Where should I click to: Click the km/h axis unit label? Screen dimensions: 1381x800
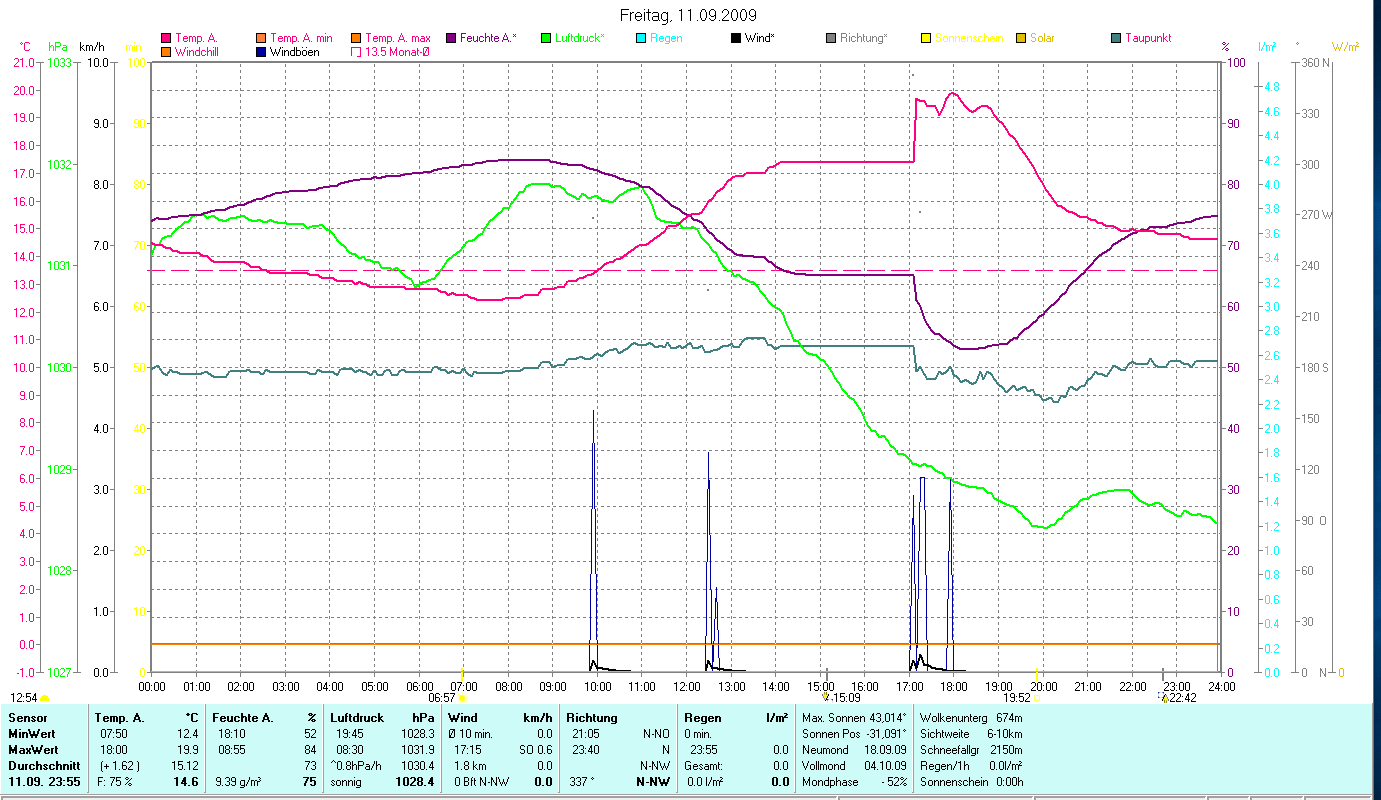(x=91, y=47)
